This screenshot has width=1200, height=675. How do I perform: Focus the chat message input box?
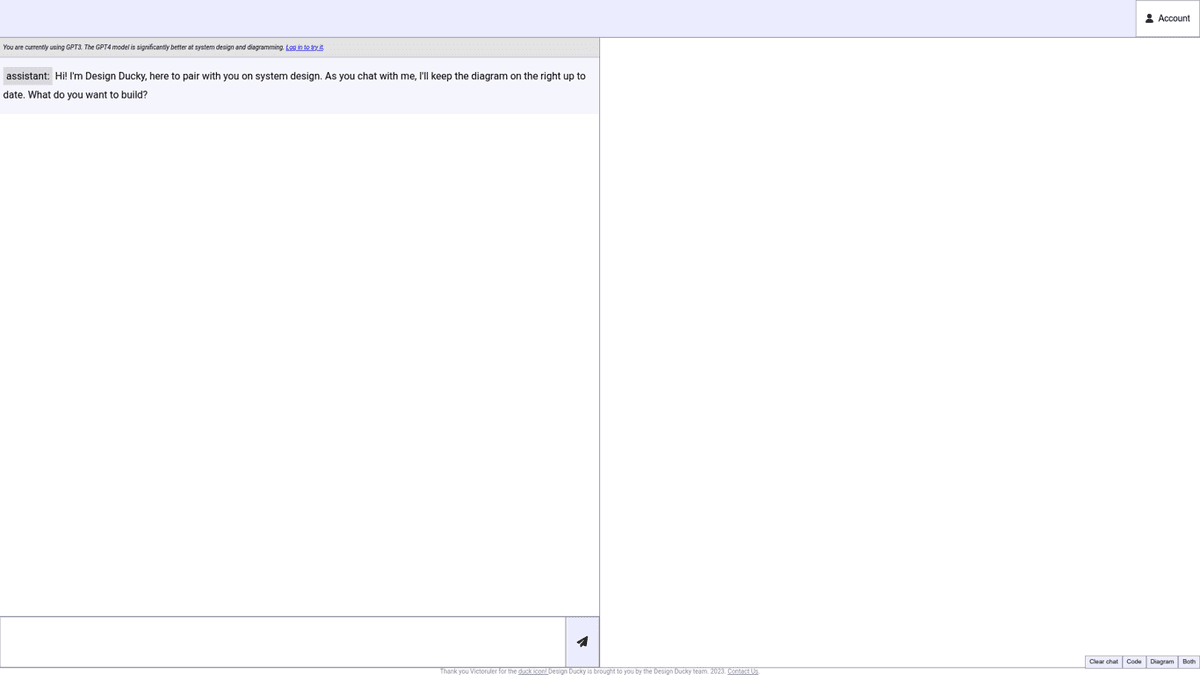click(x=283, y=642)
